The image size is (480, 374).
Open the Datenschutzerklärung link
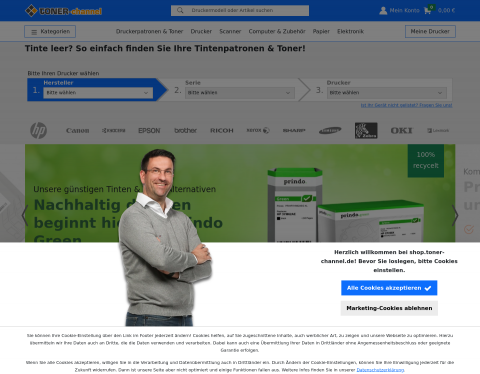pos(380,370)
